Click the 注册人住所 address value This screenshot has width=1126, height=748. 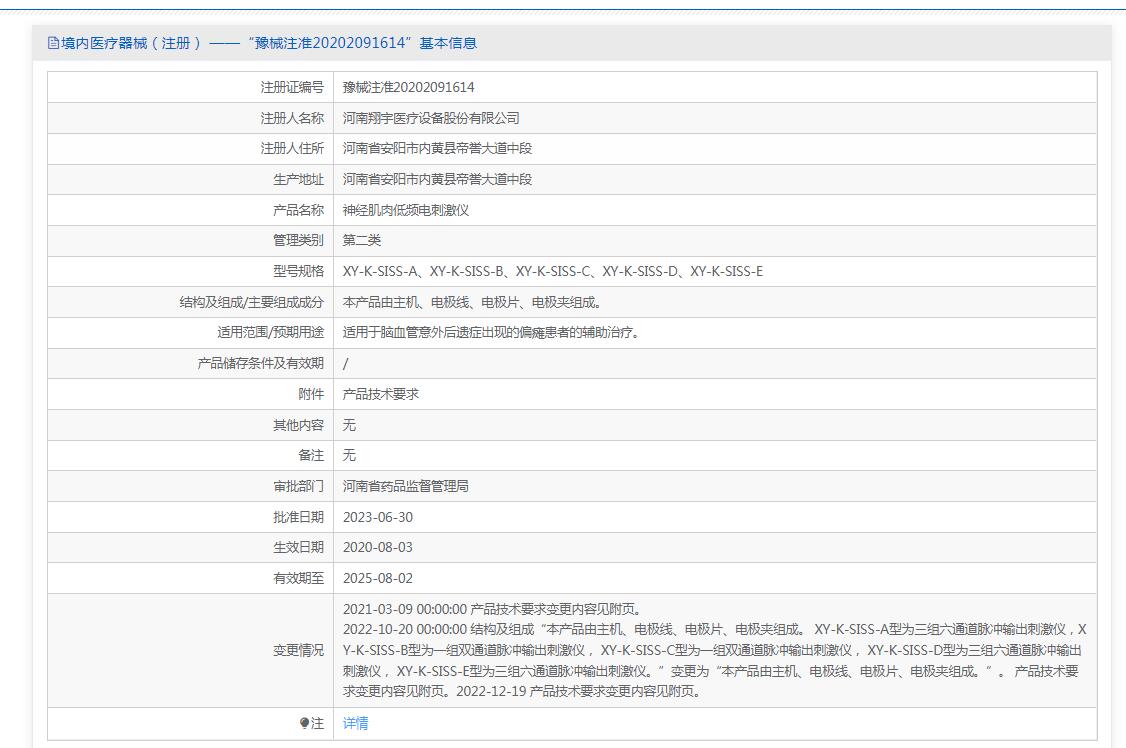click(437, 148)
